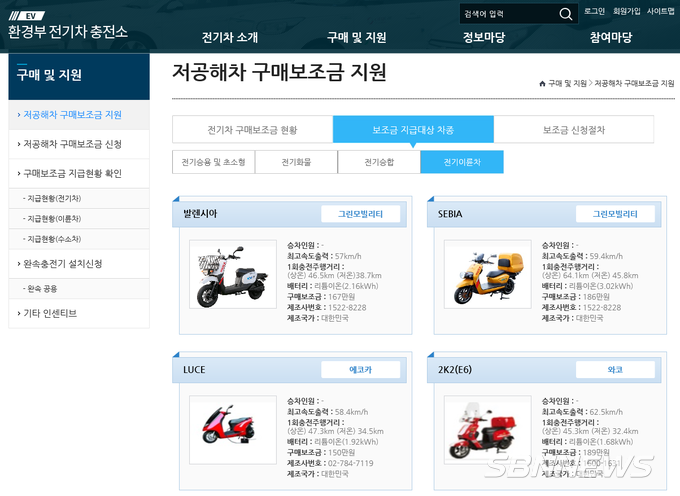This screenshot has height=496, width=680.
Task: Click the 그린모빌리티 button on 발렌시아 card
Action: pos(360,214)
